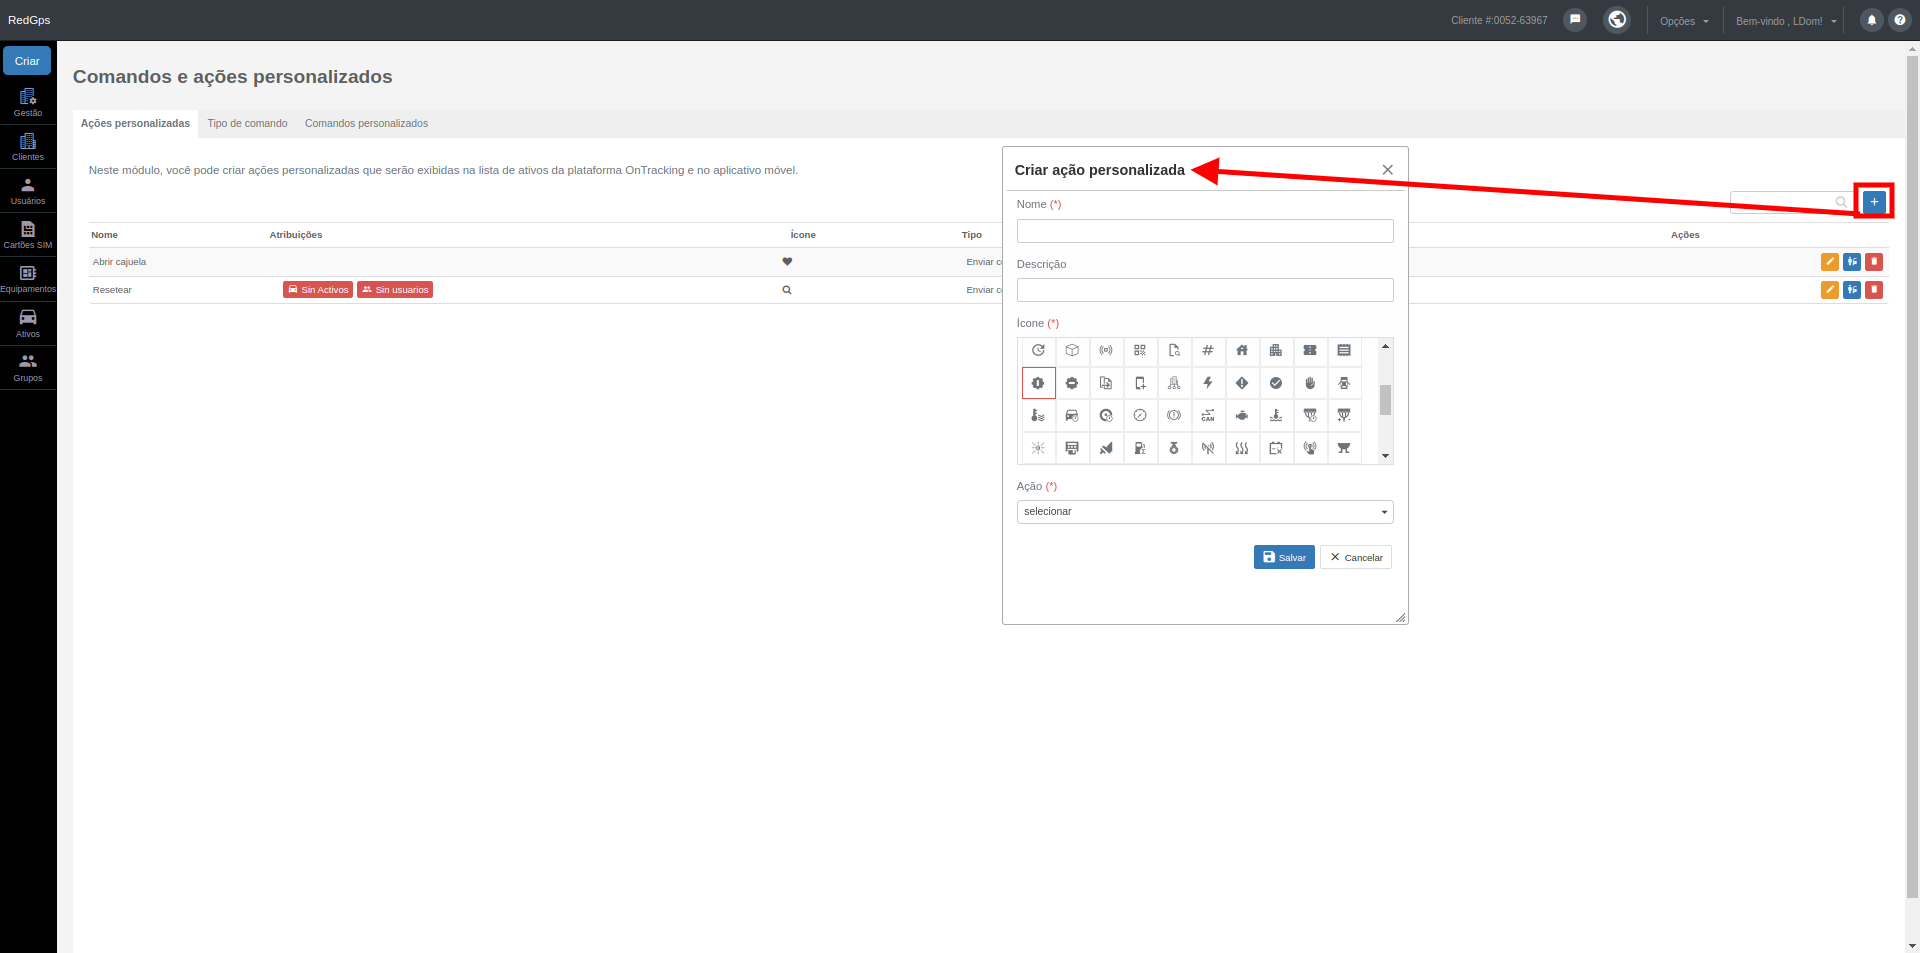Screen dimensions: 1920x953
Task: Expand the Opções menu
Action: pos(1684,21)
